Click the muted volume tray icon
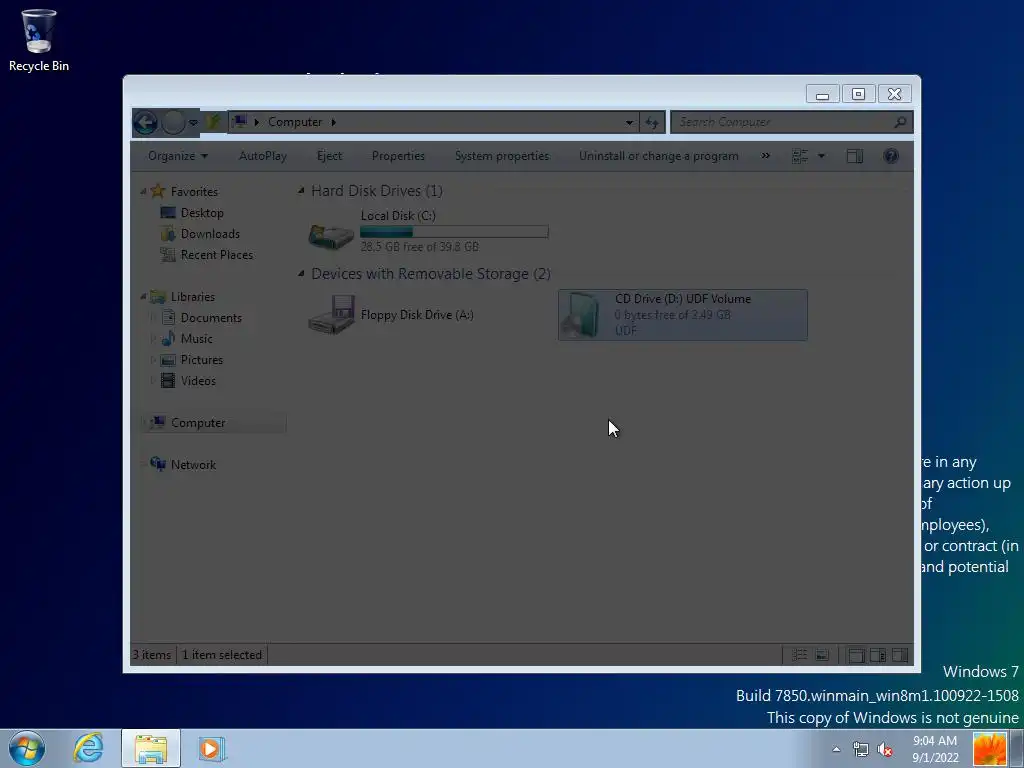Image resolution: width=1024 pixels, height=768 pixels. (x=885, y=749)
